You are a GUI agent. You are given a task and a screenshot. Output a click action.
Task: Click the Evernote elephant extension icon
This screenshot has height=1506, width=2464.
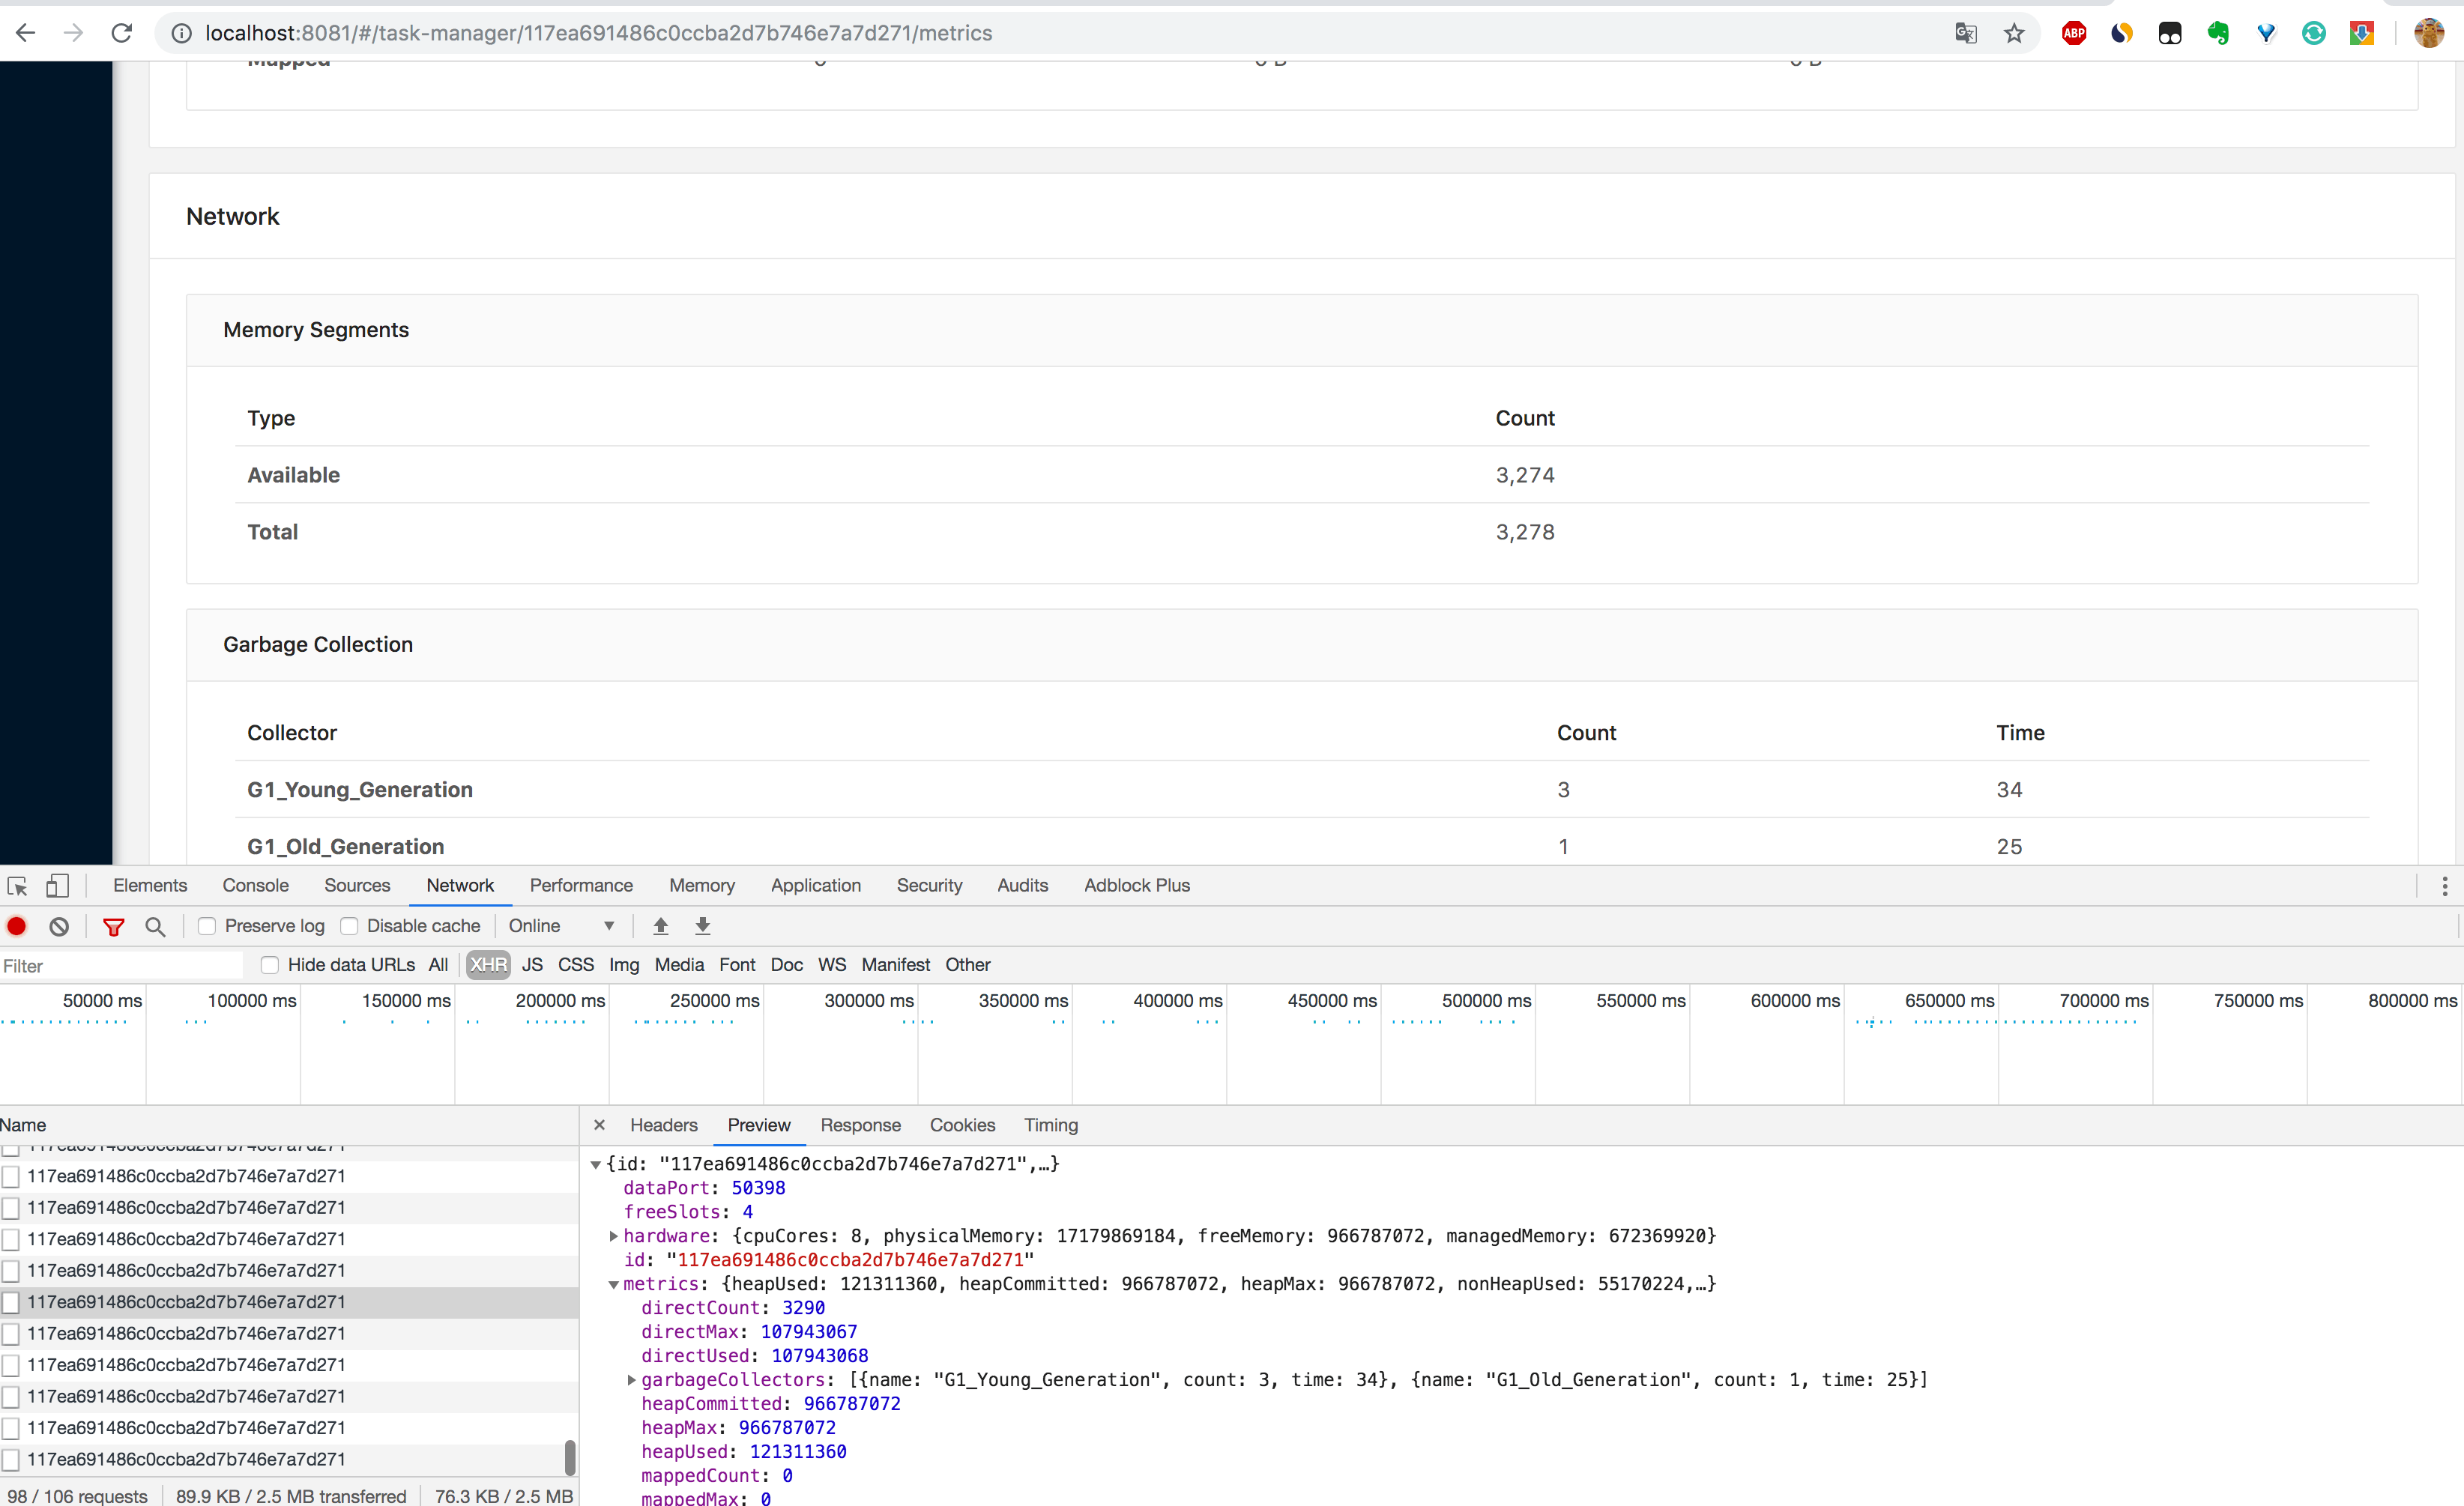(2217, 33)
